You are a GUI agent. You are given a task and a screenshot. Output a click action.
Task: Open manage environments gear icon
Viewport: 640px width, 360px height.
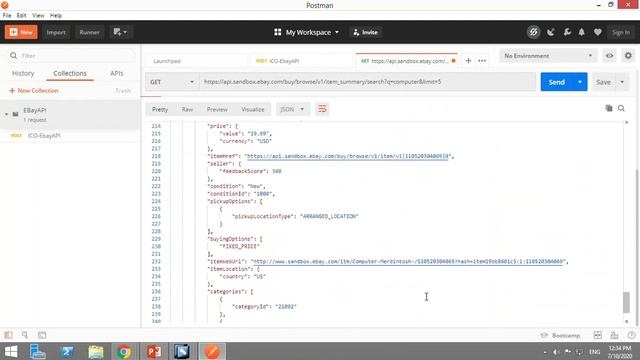point(628,56)
